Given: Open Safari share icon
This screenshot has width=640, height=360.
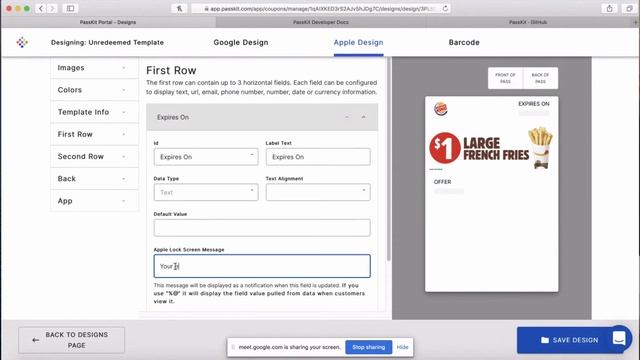Looking at the screenshot, I should coord(609,8).
